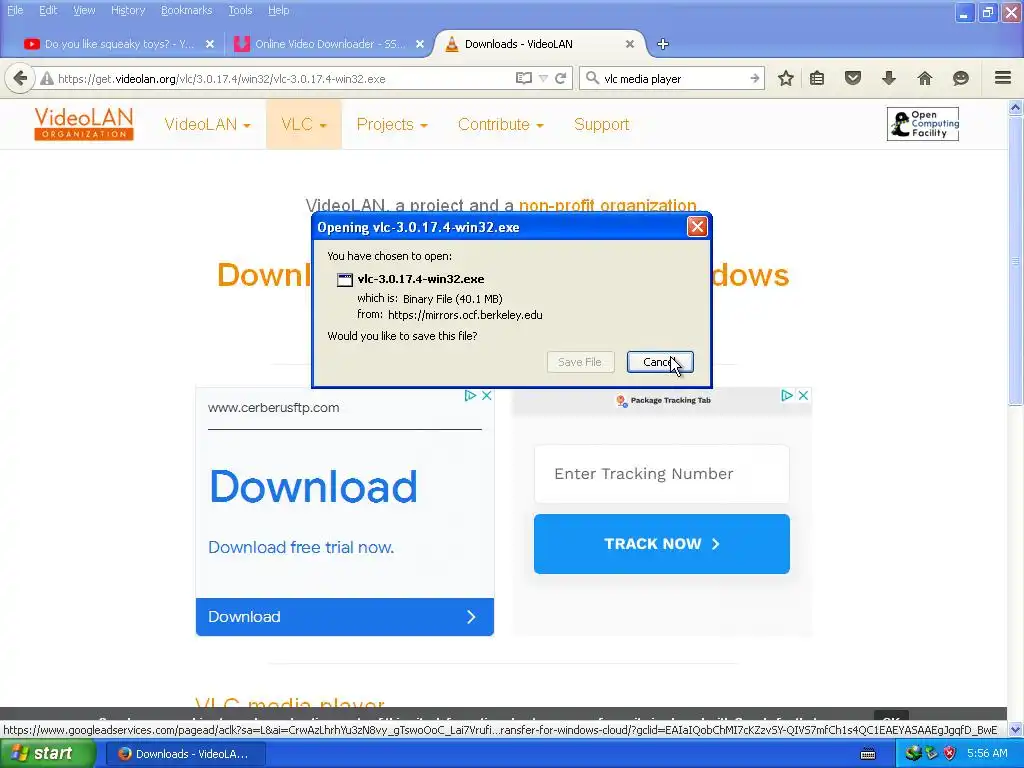Click the keyboard icon in the taskbar
The height and width of the screenshot is (768, 1024).
tap(868, 754)
